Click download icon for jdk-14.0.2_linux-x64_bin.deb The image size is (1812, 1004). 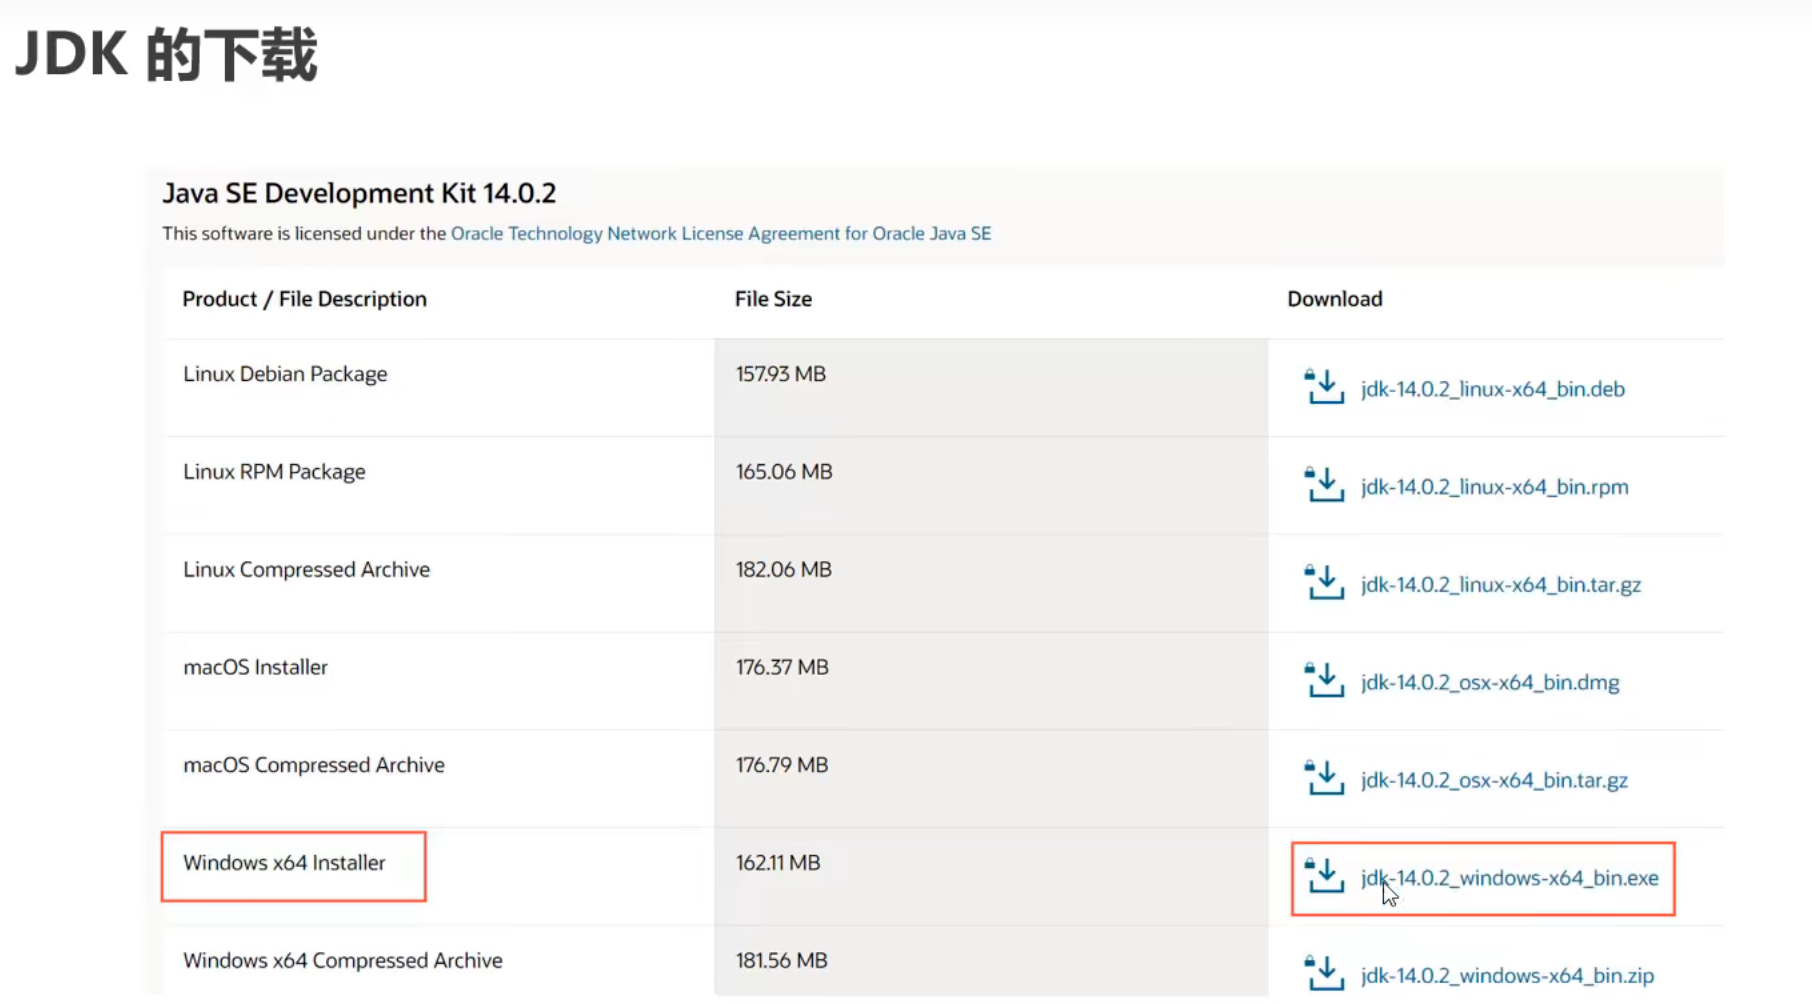1324,387
